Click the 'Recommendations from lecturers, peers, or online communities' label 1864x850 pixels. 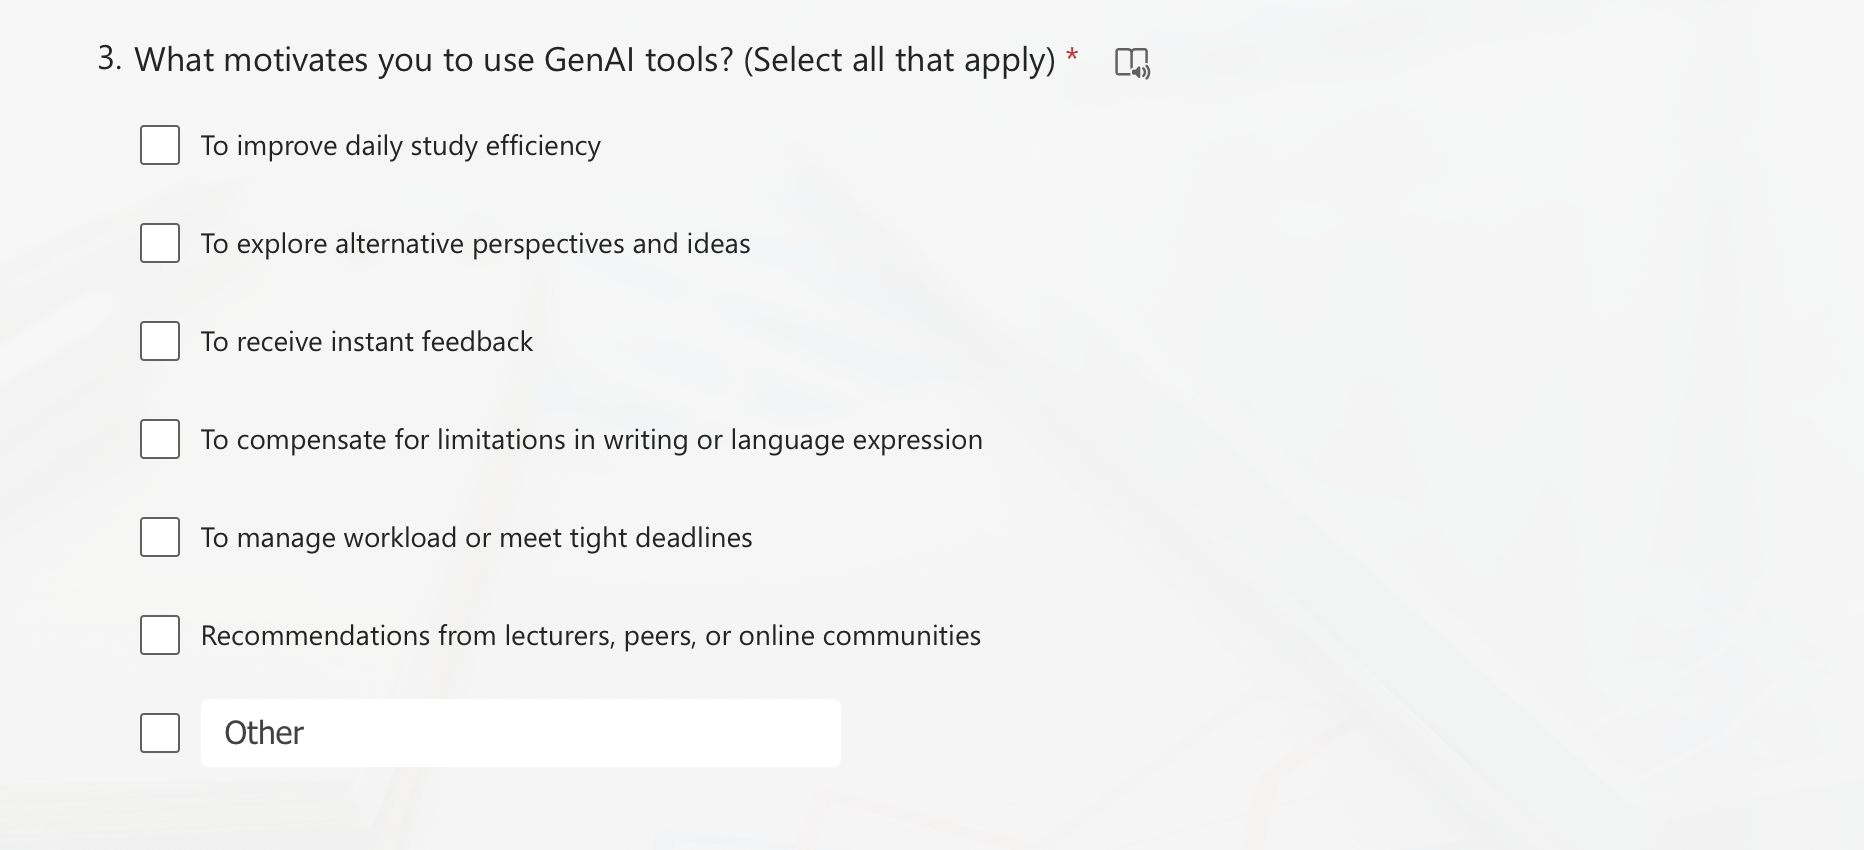tap(590, 636)
